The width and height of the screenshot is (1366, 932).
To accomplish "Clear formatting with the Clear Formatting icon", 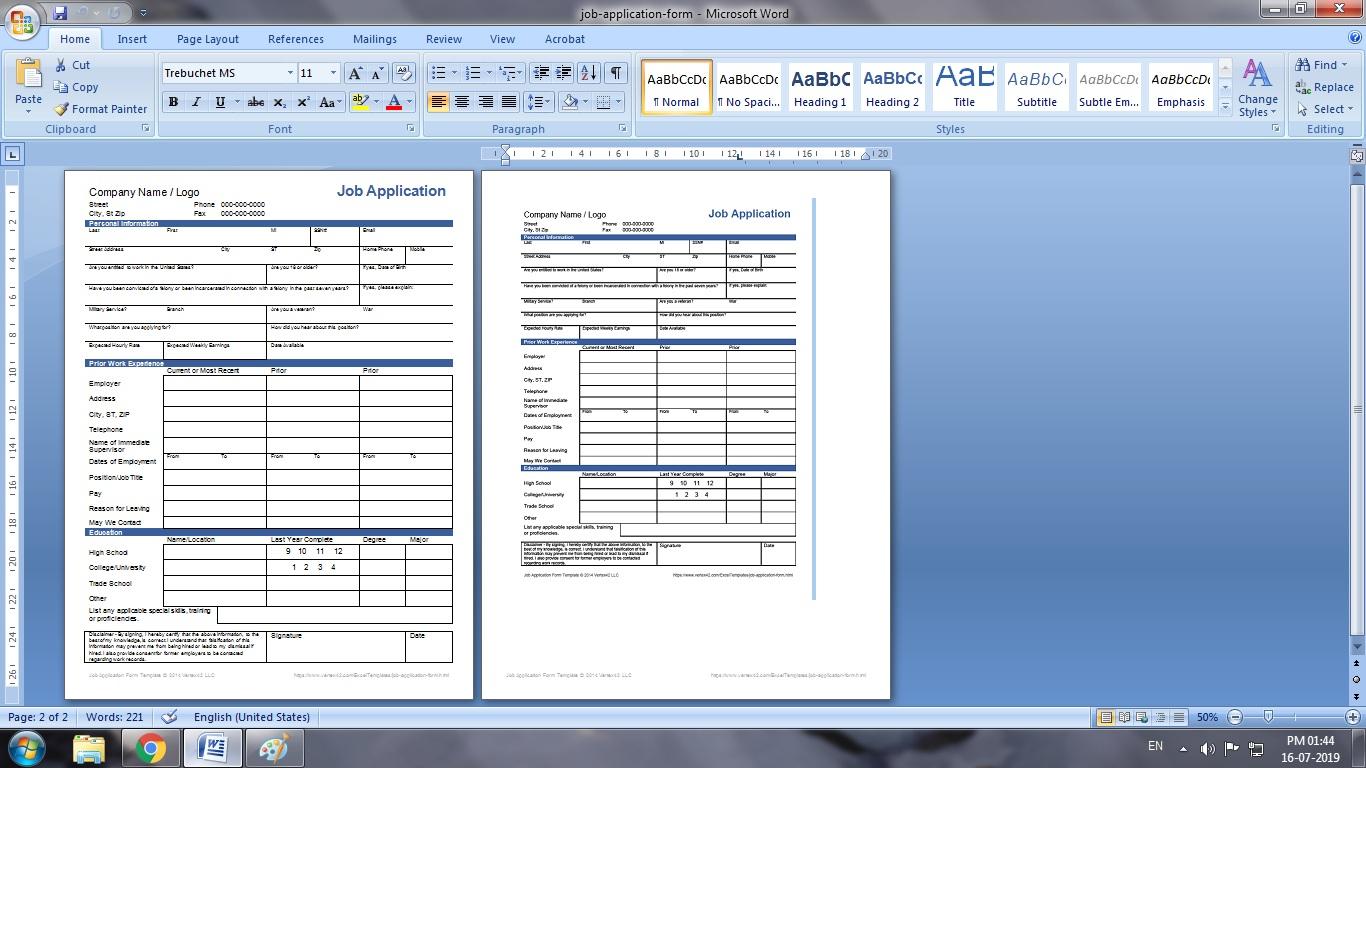I will [x=405, y=72].
